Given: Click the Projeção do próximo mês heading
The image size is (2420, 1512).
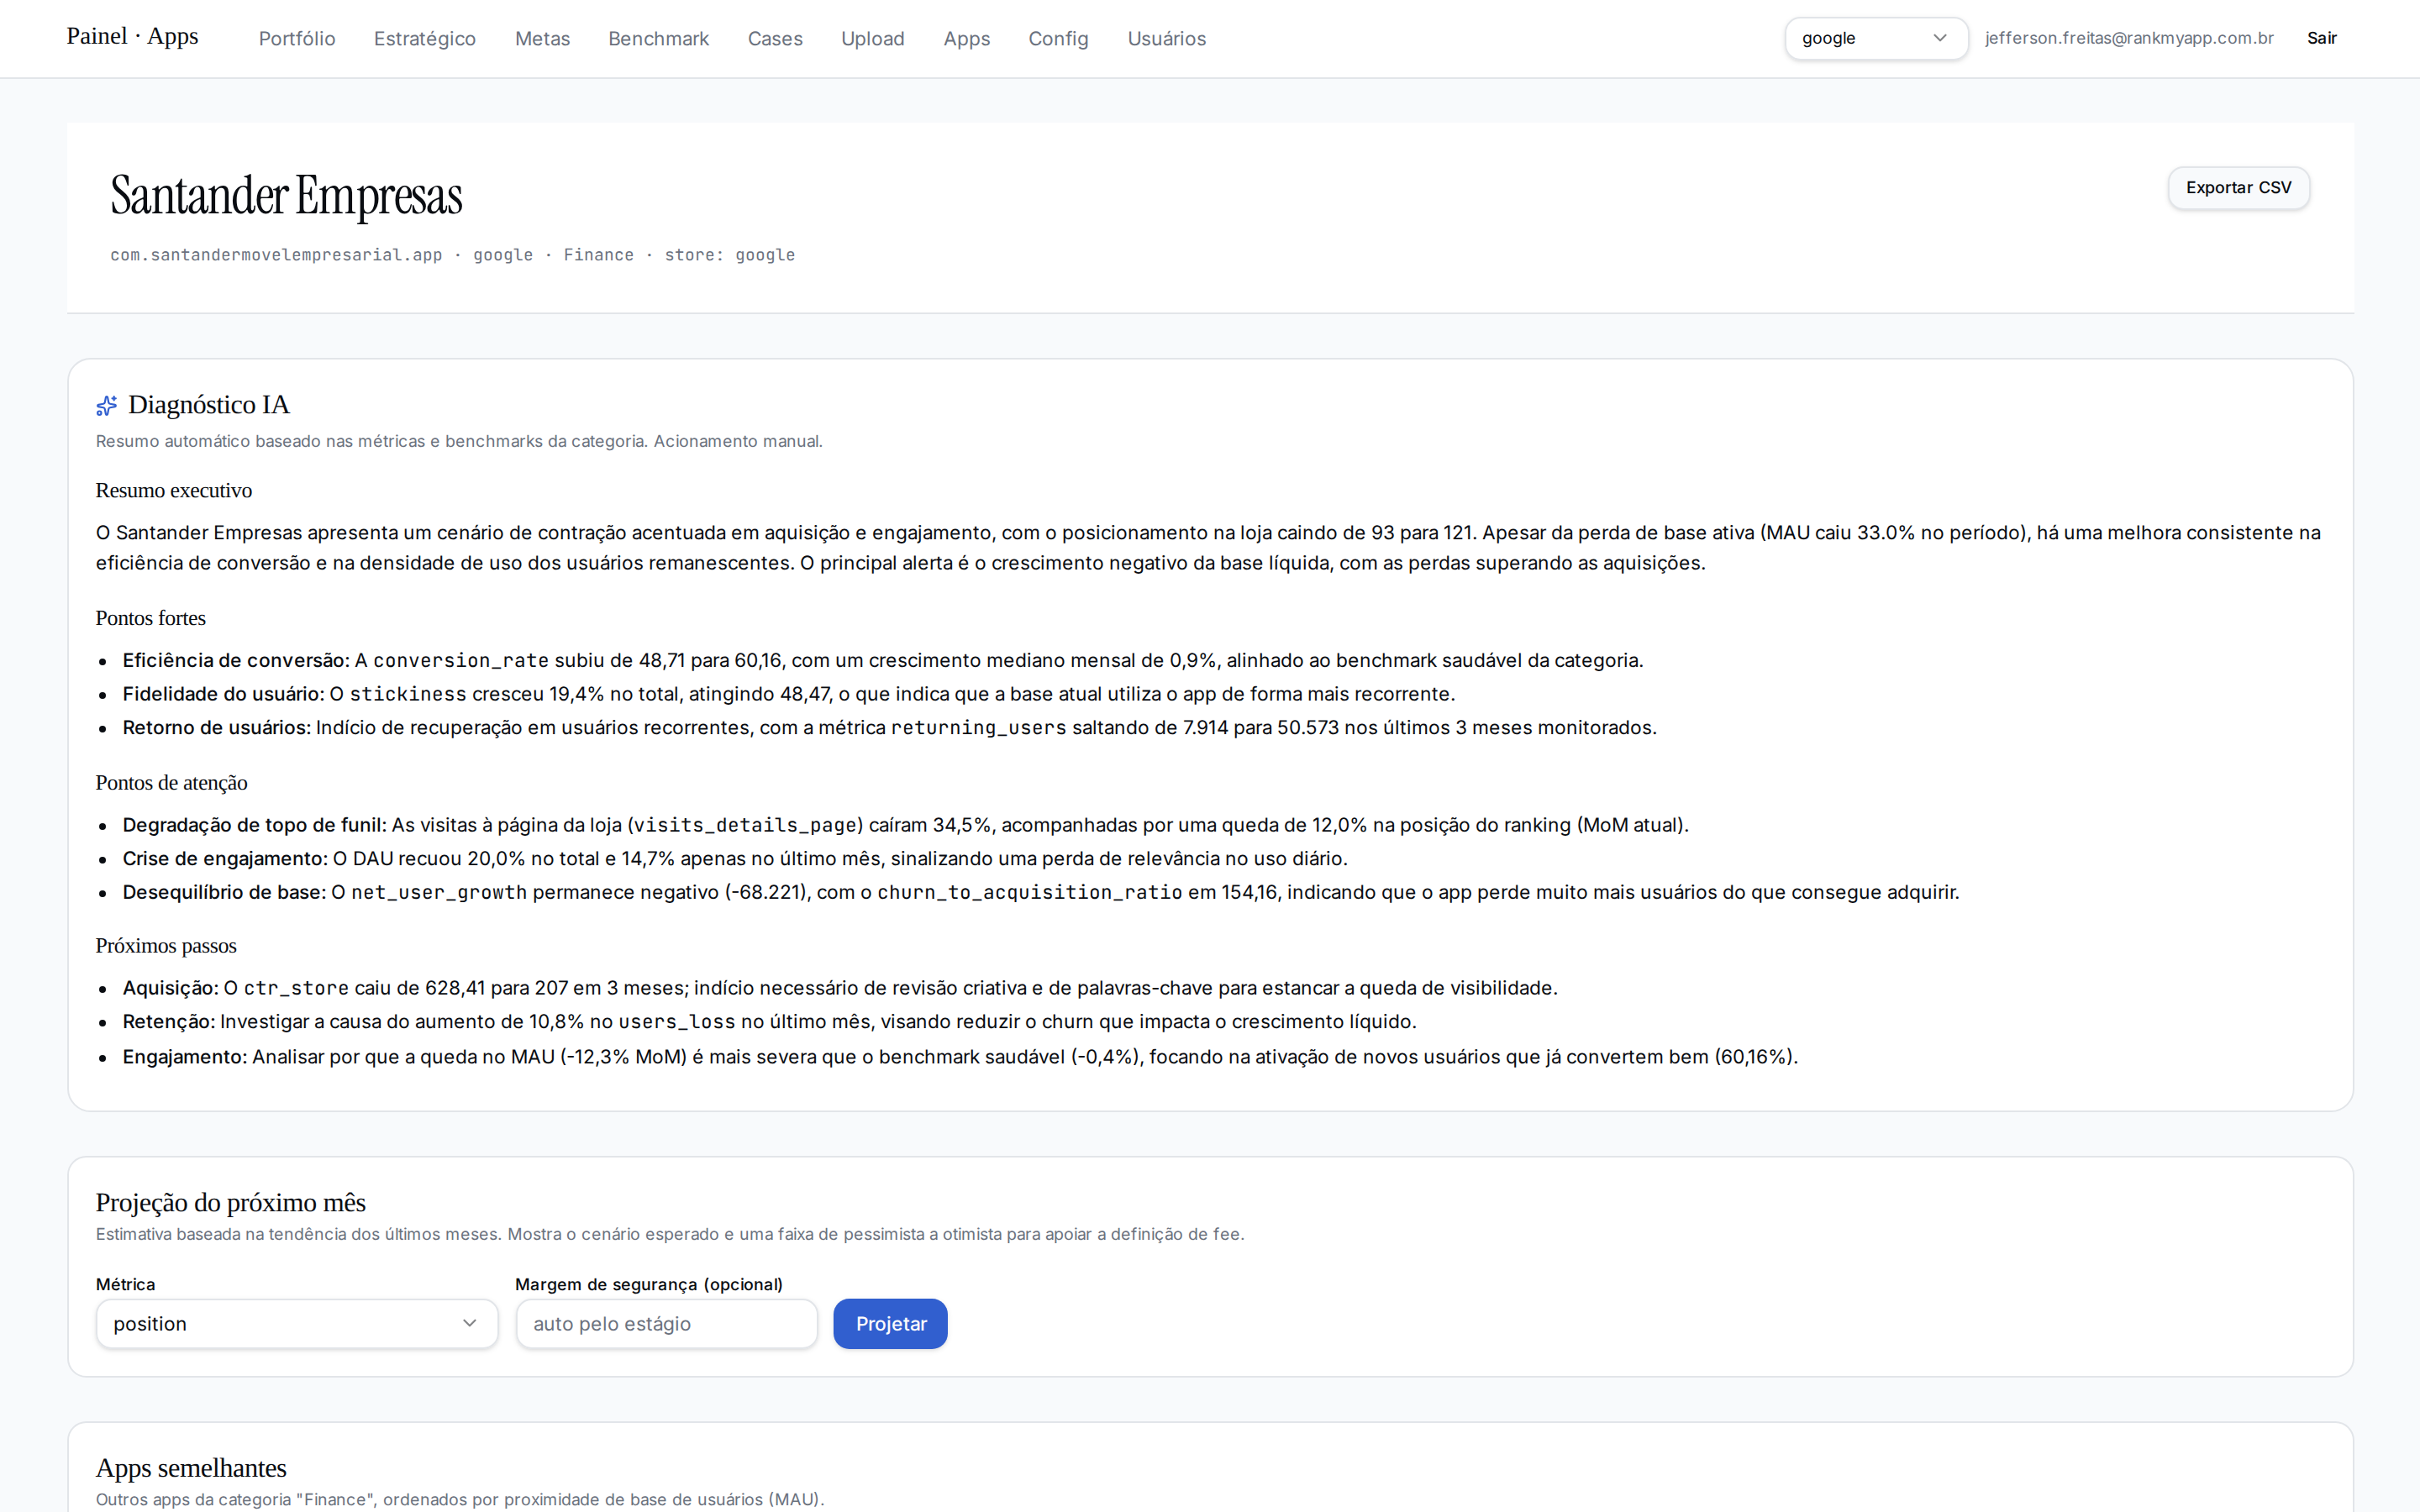Looking at the screenshot, I should click(x=231, y=1202).
